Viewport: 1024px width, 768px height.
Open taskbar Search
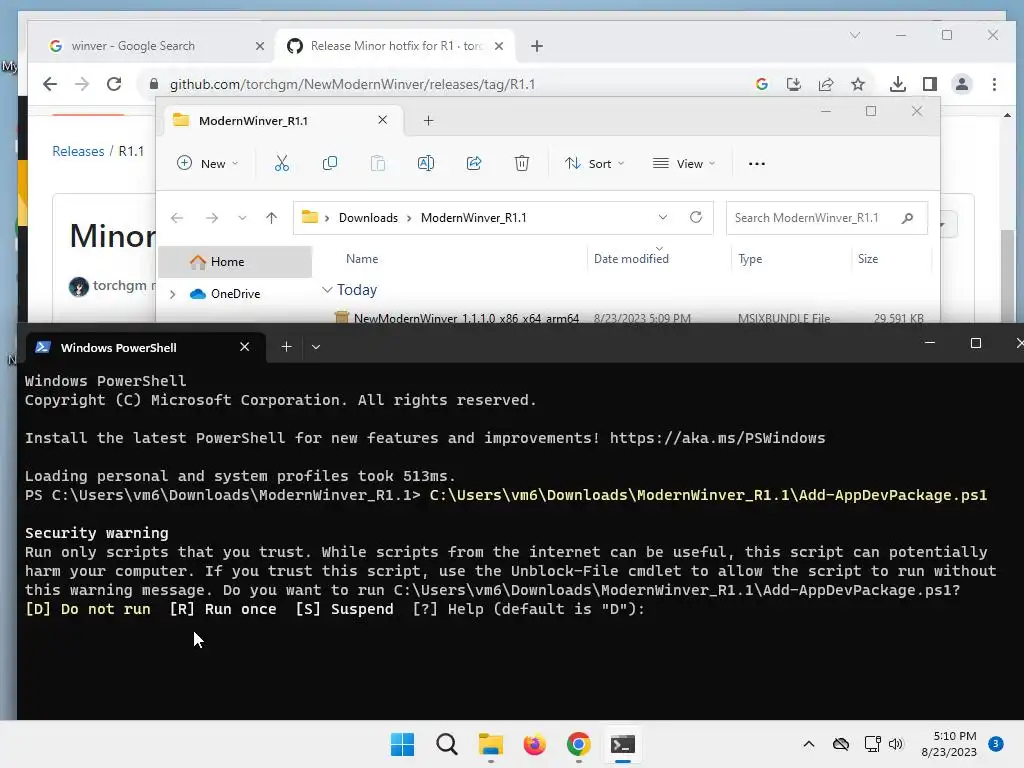pos(447,744)
